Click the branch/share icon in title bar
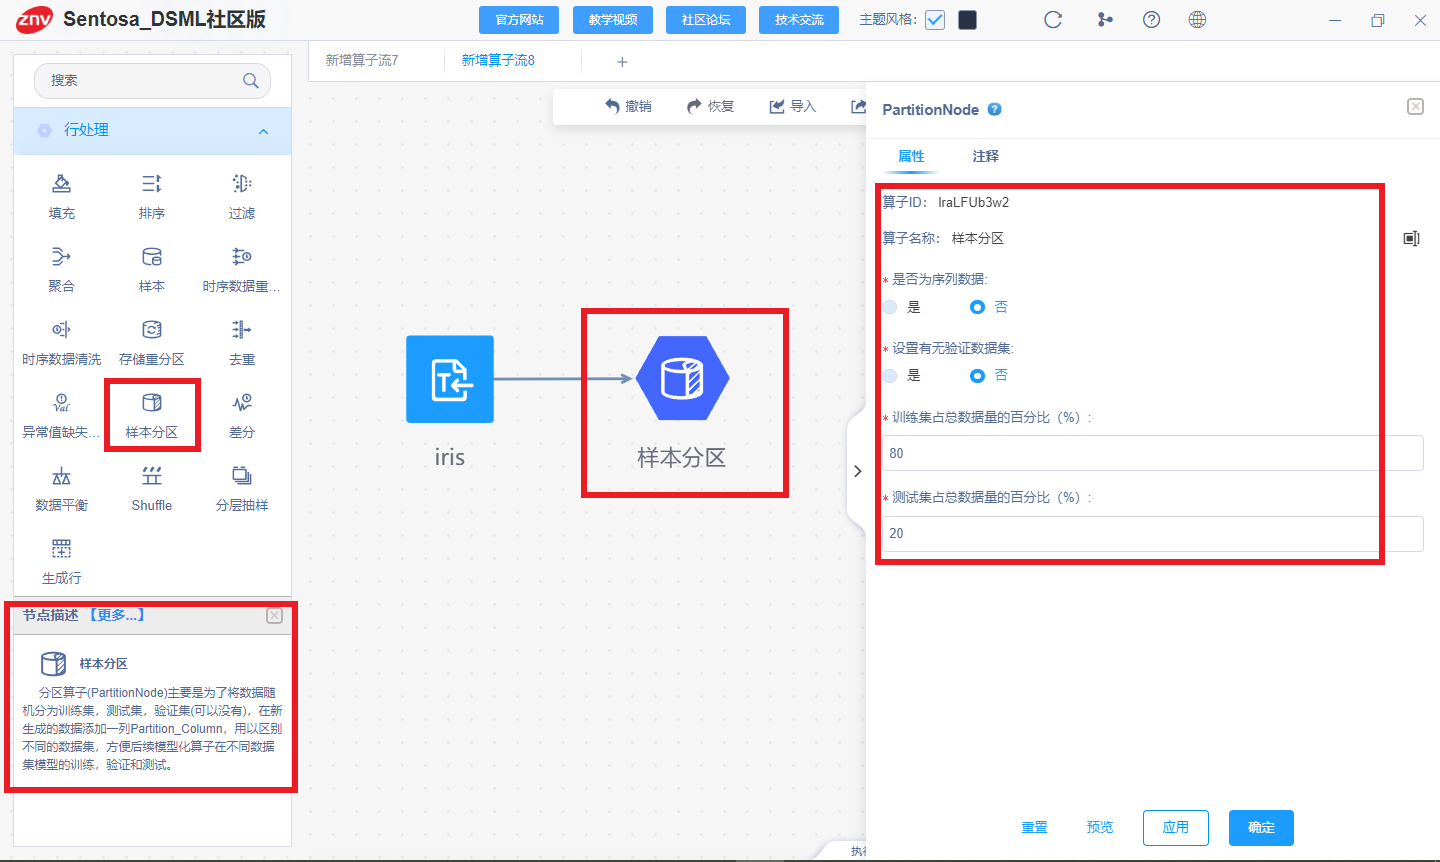Image resolution: width=1440 pixels, height=862 pixels. pos(1105,20)
